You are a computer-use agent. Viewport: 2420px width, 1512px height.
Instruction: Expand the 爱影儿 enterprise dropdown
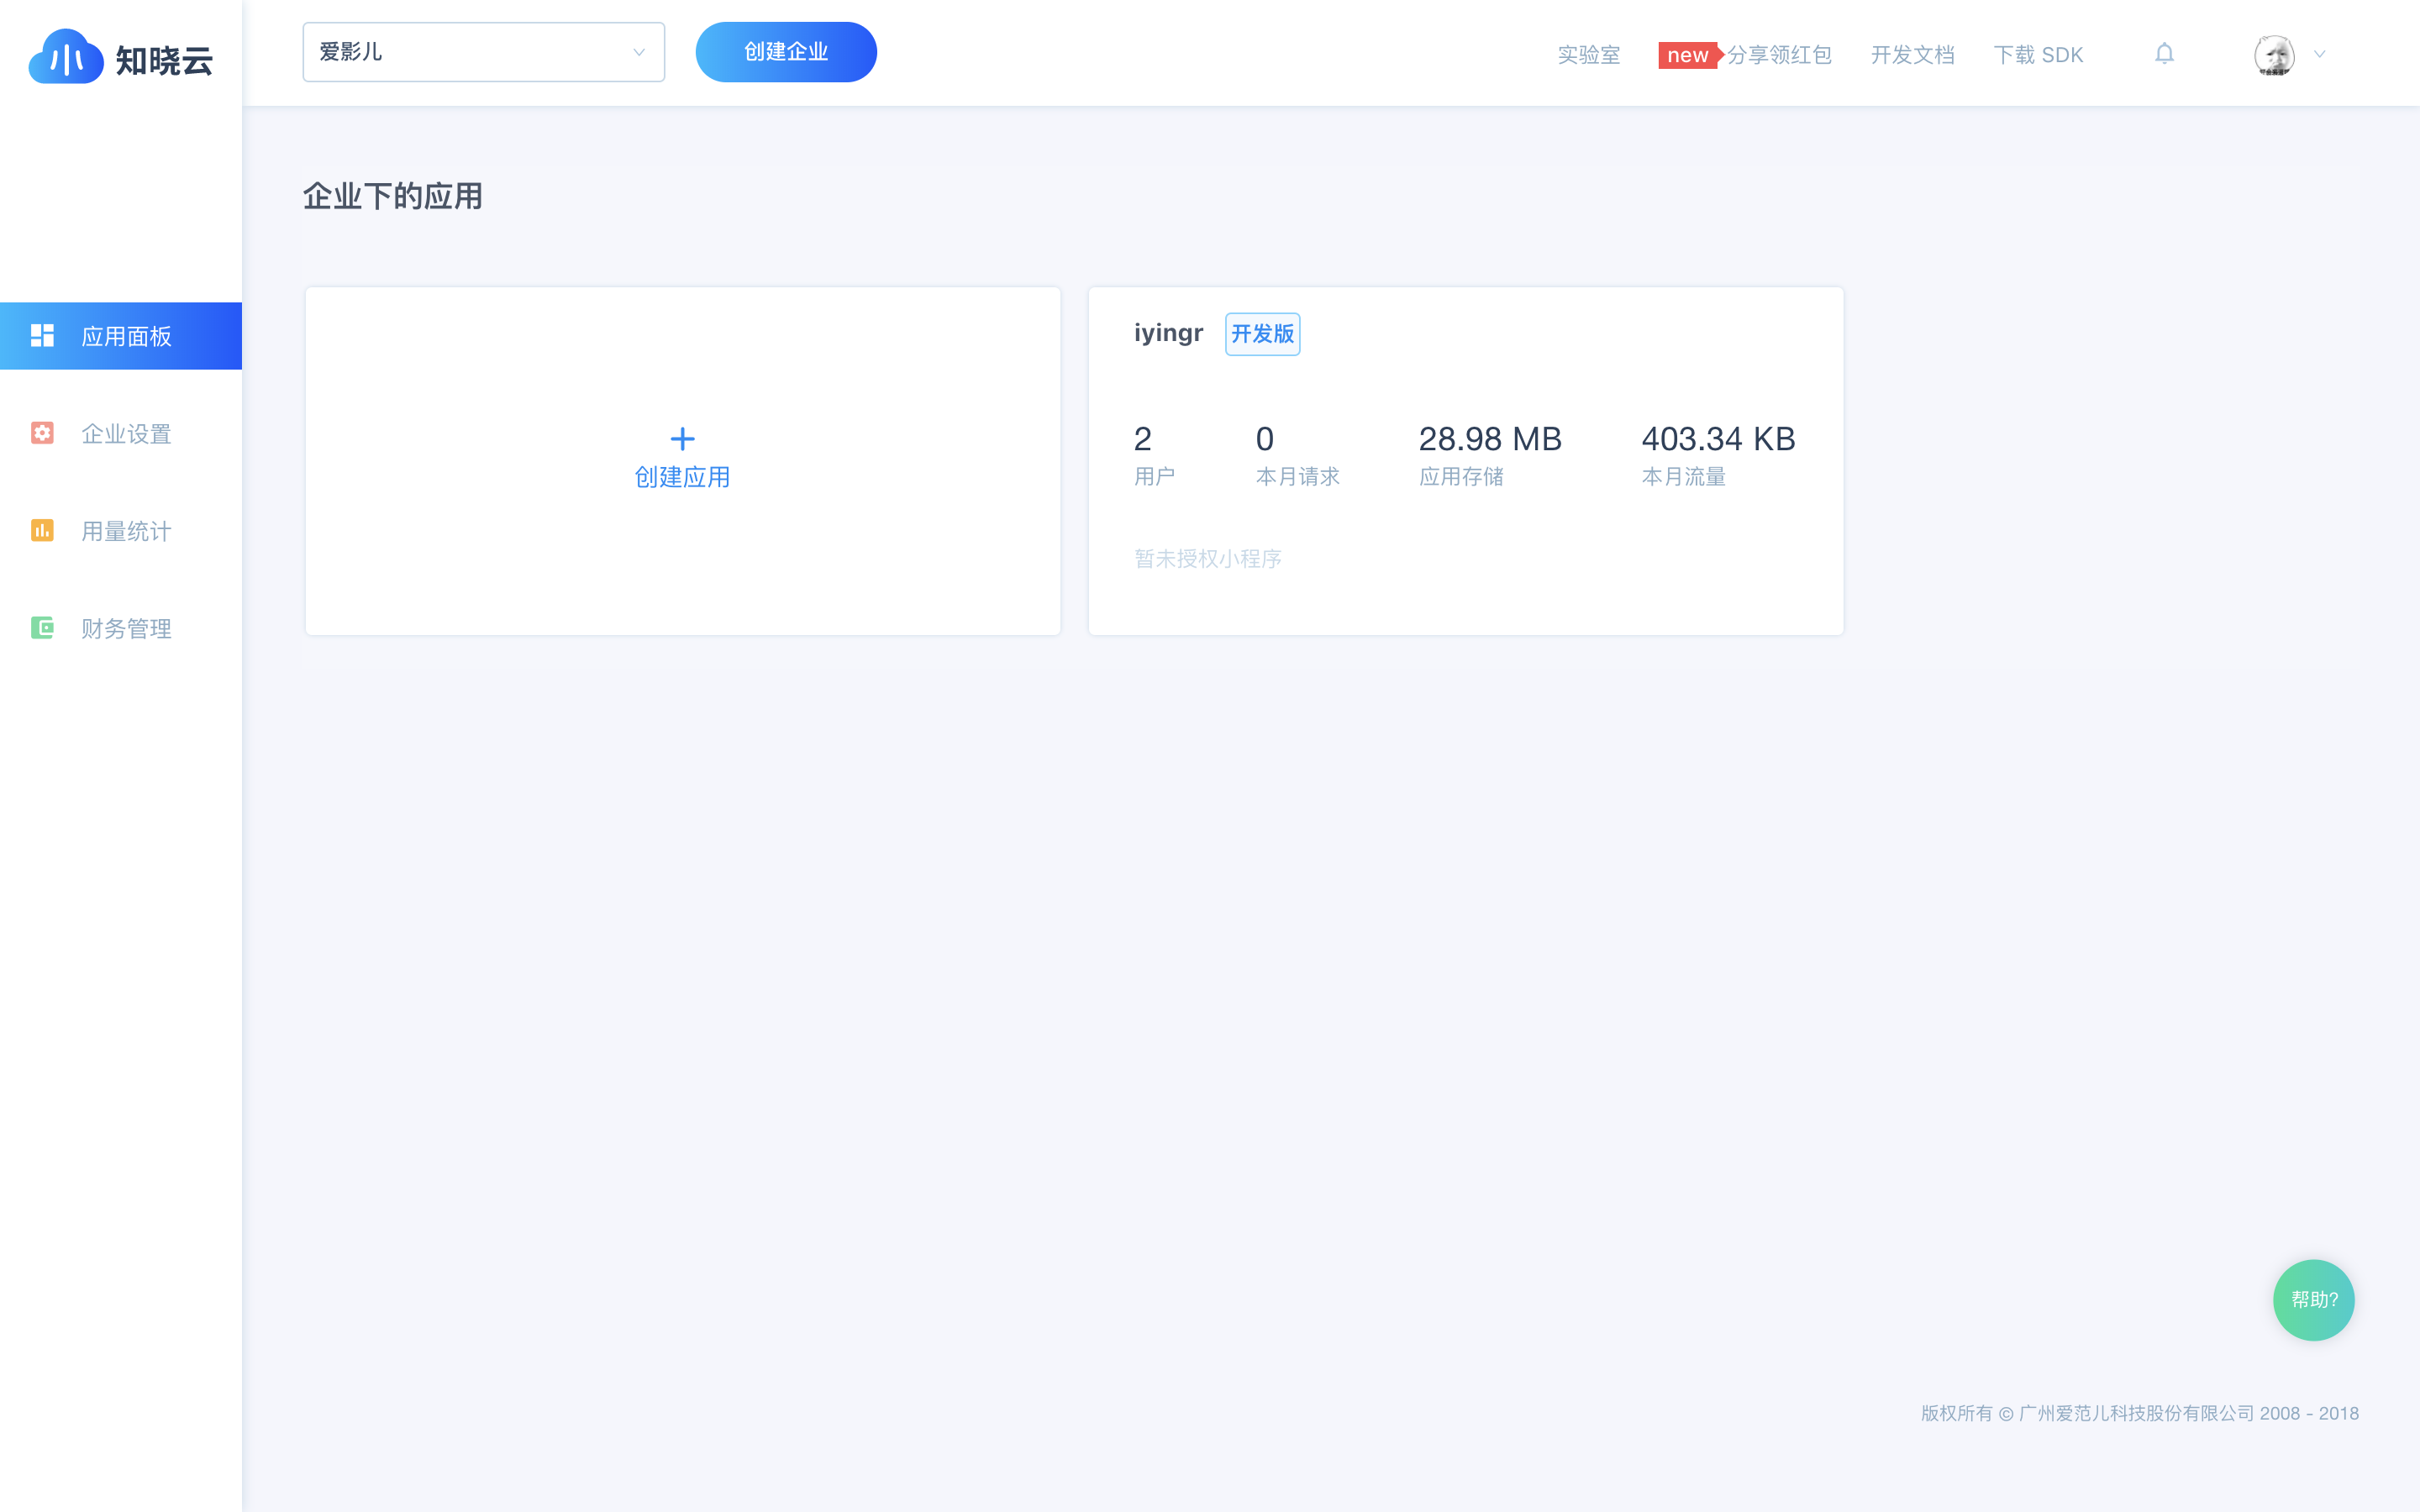pos(483,52)
